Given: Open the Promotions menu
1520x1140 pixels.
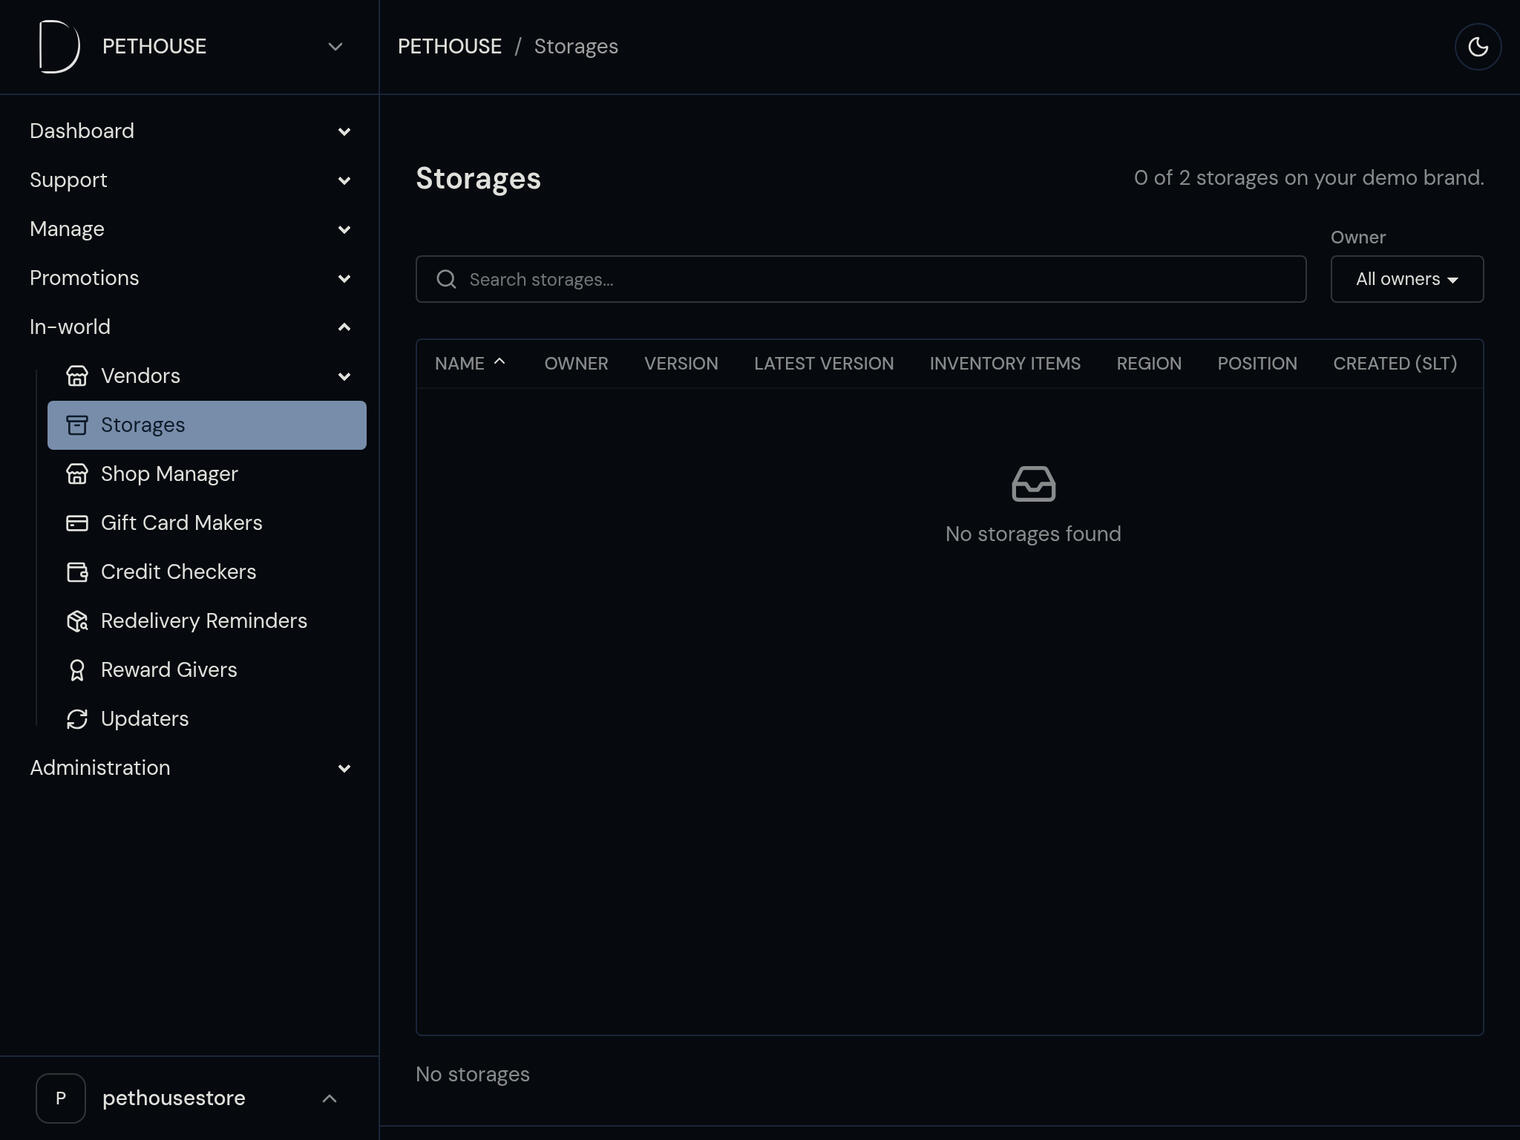Looking at the screenshot, I should pos(190,278).
